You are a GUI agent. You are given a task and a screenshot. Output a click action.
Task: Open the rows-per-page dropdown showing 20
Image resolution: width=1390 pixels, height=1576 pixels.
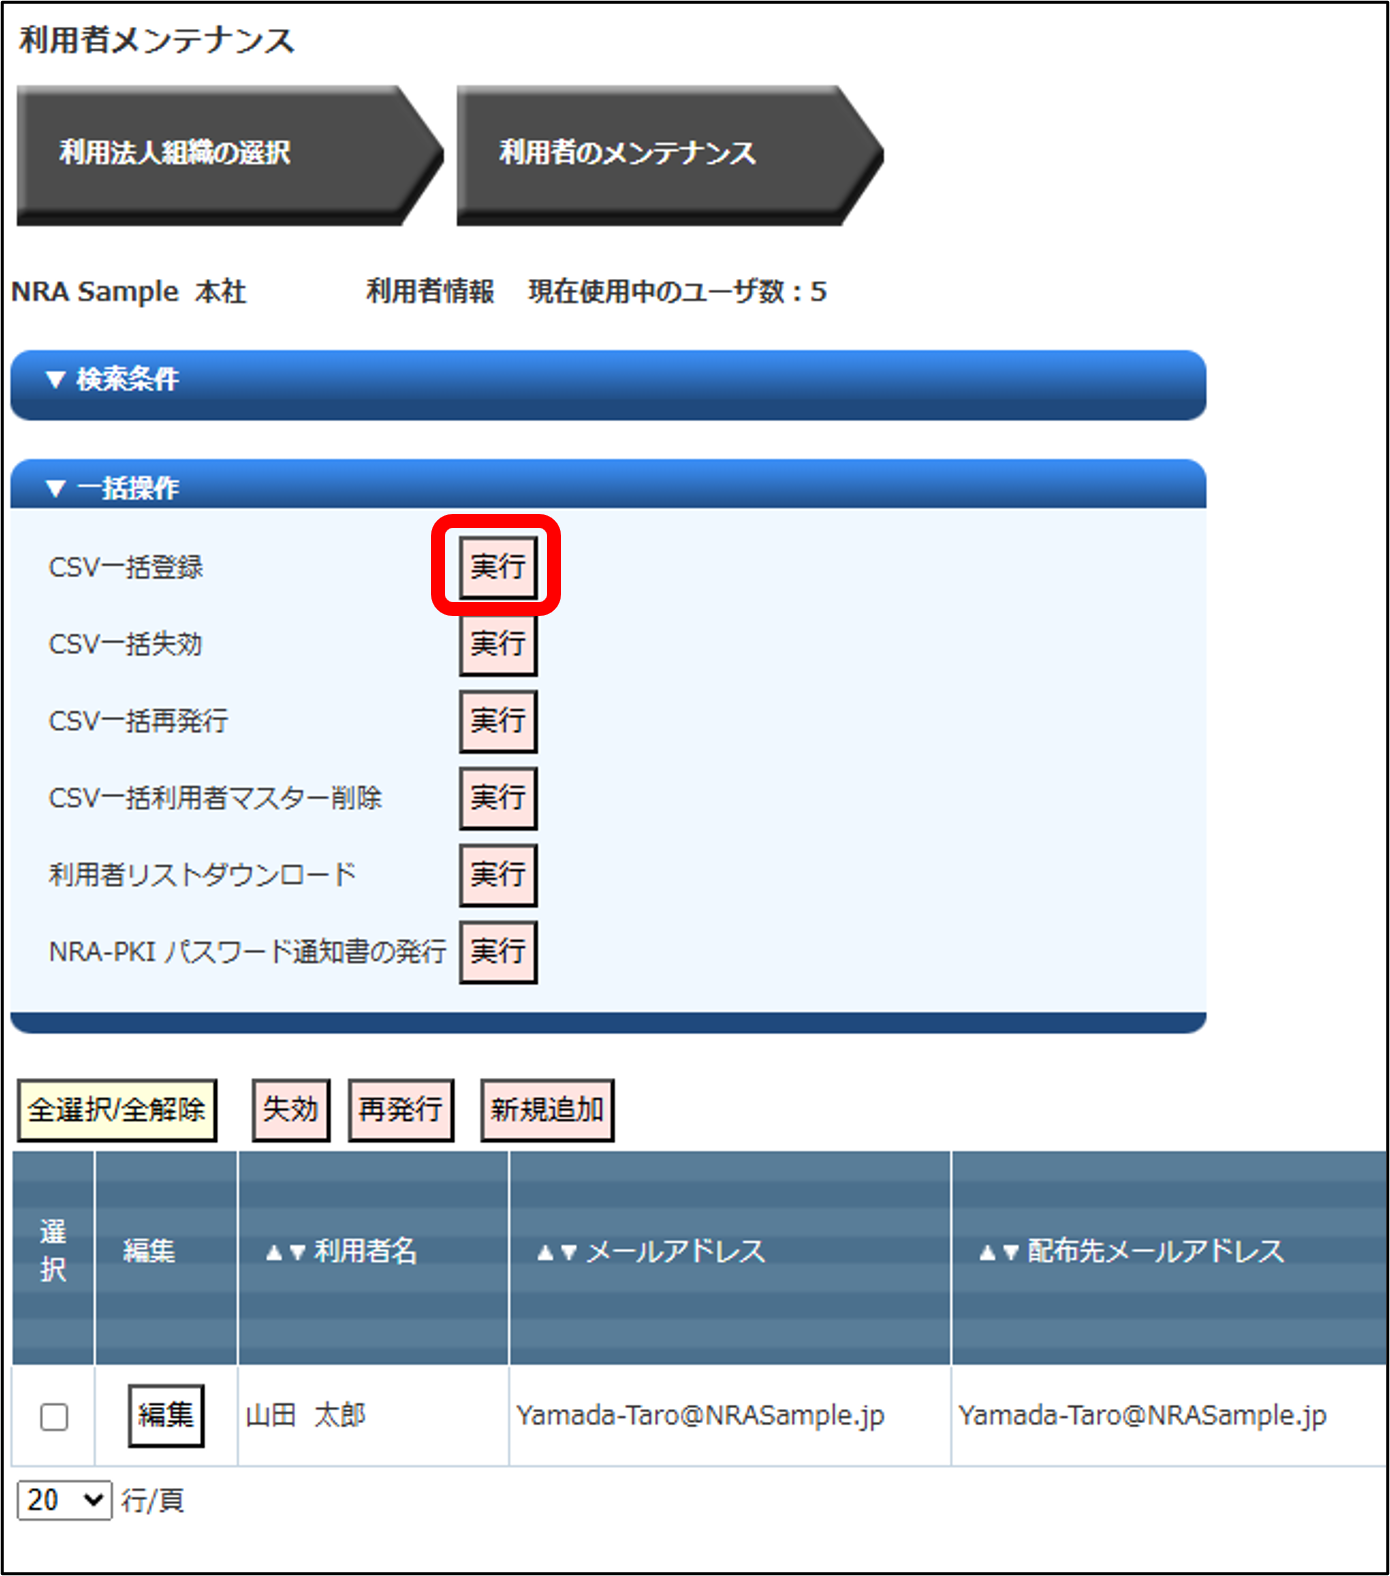coord(64,1500)
